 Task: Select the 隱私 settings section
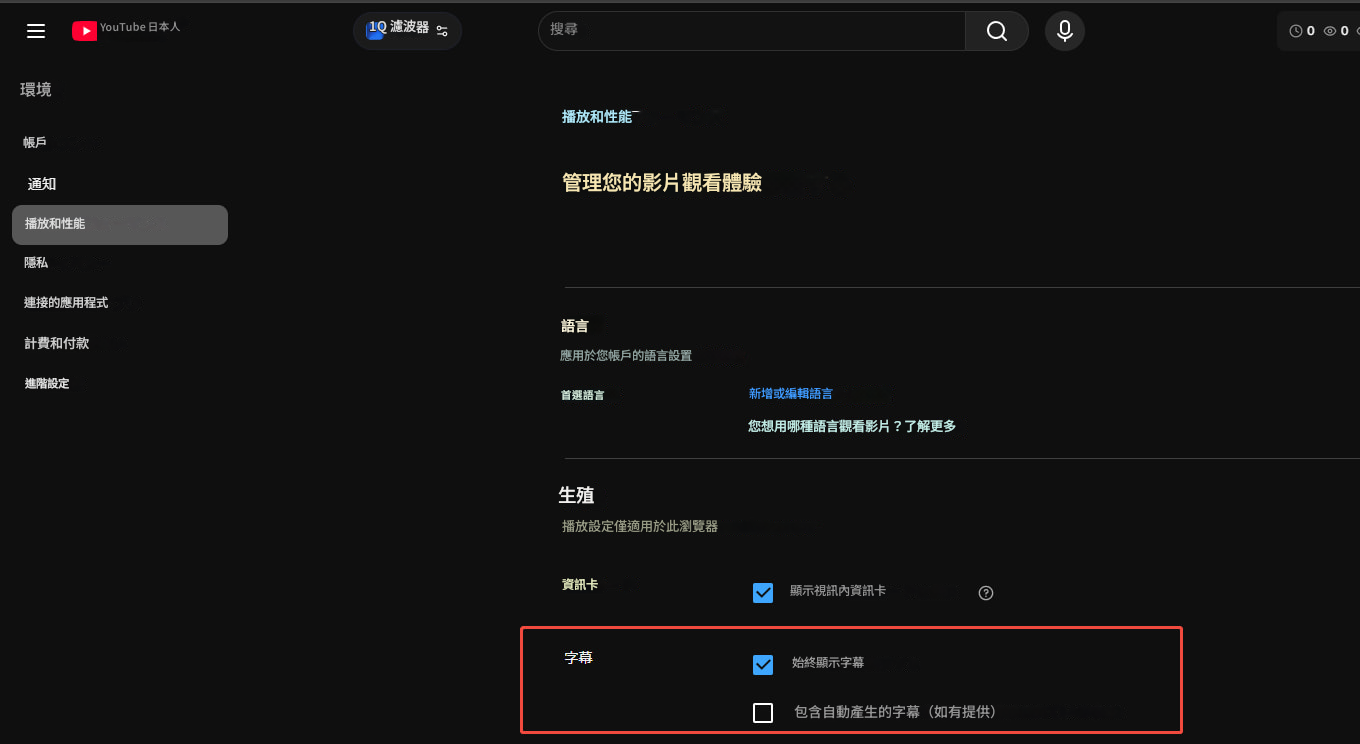(35, 262)
